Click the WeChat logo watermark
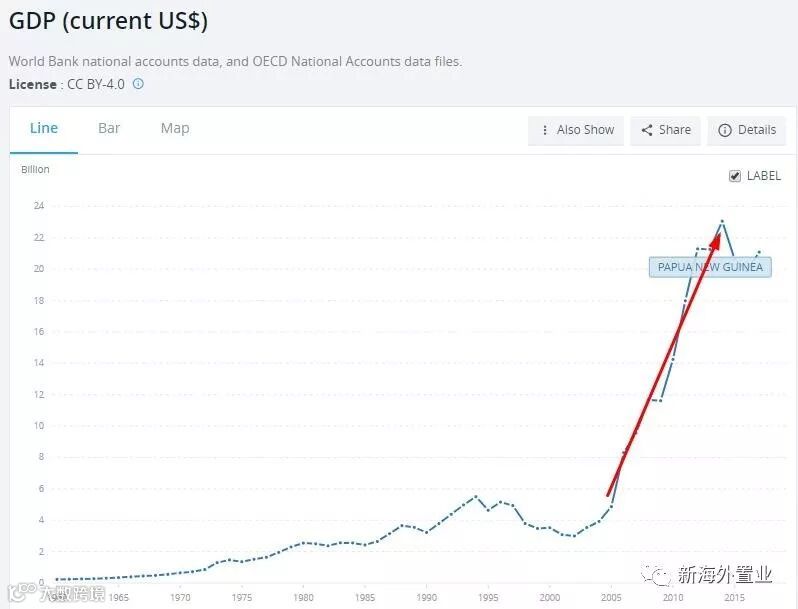The image size is (798, 609). tap(659, 575)
